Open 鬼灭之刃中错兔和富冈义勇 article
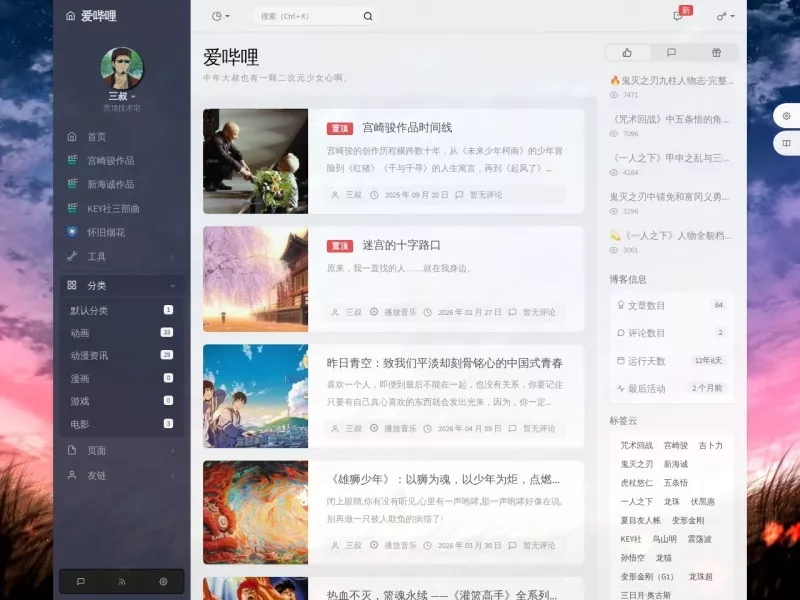This screenshot has height=600, width=800. point(669,197)
